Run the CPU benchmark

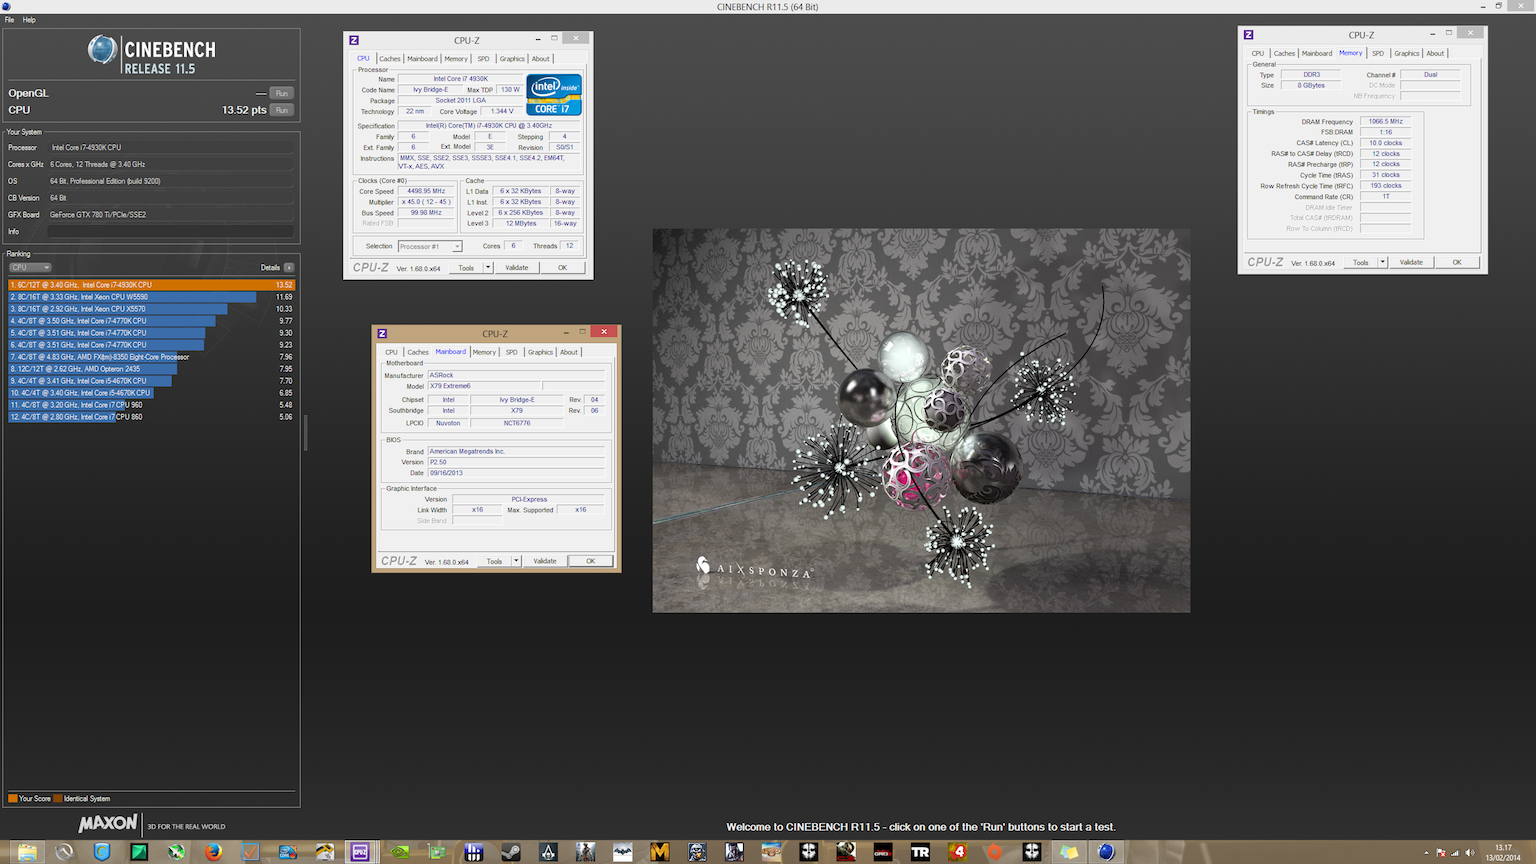tap(282, 110)
